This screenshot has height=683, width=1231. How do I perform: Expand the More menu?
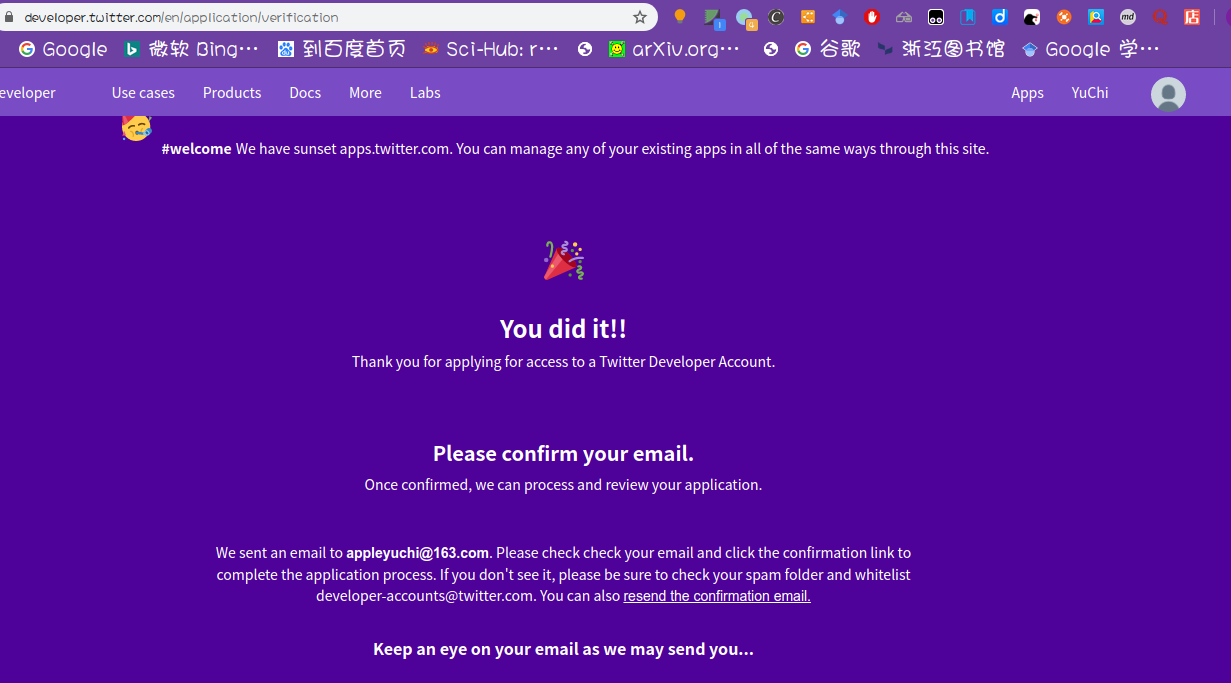point(365,93)
